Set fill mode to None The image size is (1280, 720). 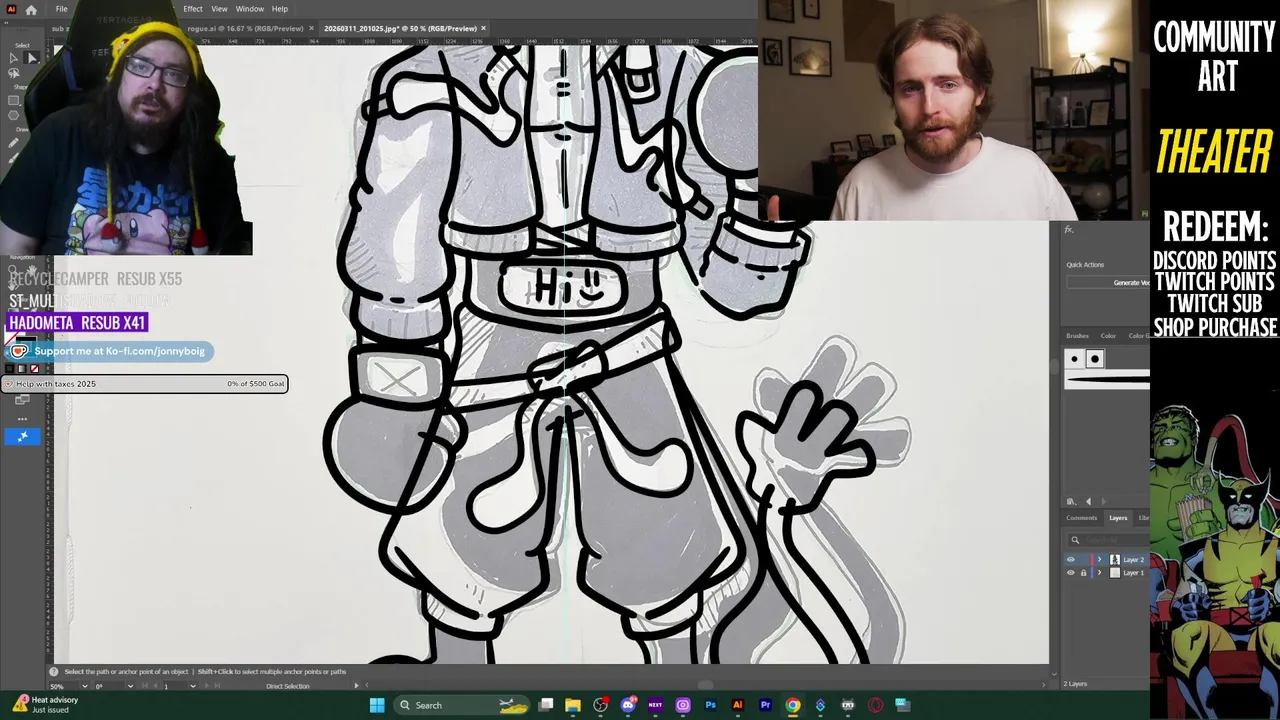click(35, 369)
